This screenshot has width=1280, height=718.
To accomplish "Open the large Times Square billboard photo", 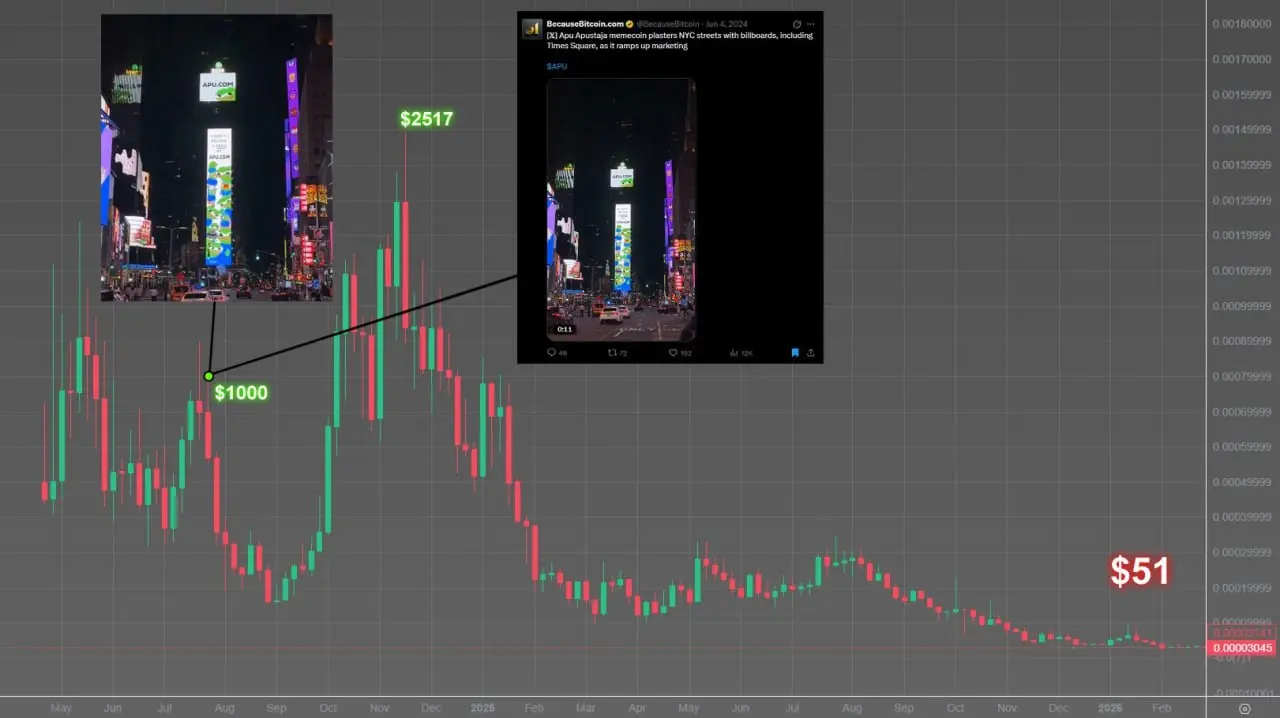I will (216, 157).
